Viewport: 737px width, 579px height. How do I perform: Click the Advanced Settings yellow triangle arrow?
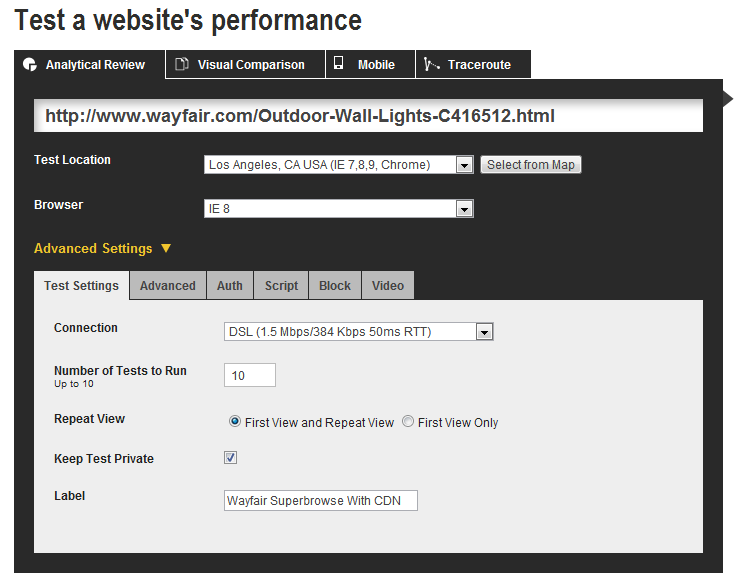coord(166,248)
